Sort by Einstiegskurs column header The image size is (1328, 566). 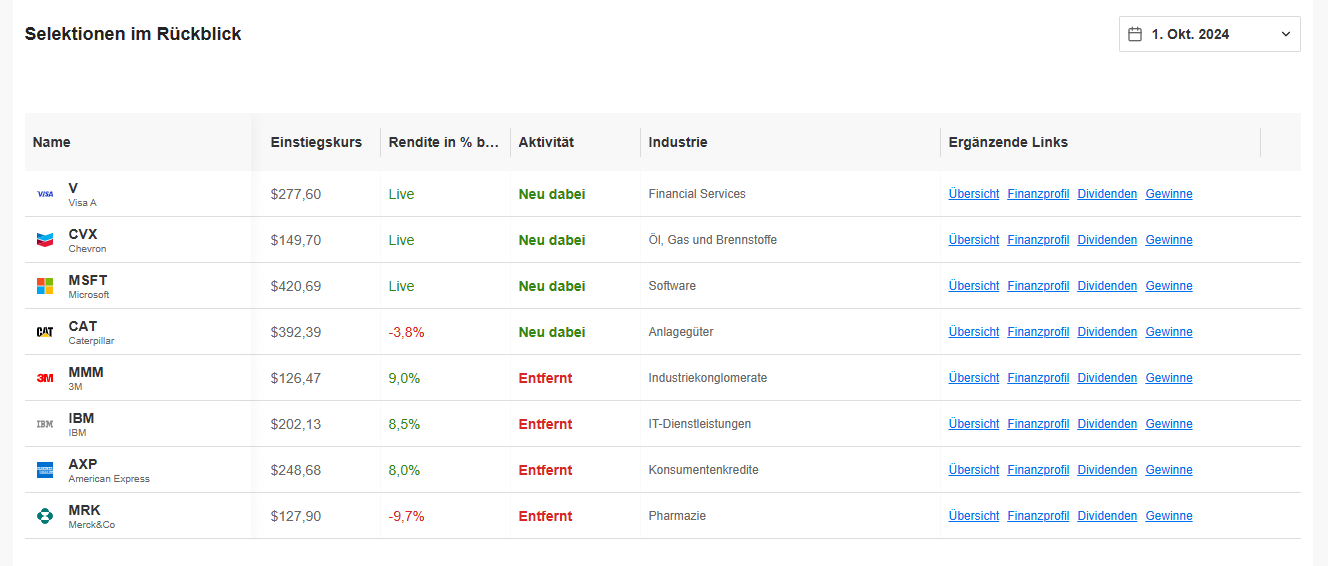pyautogui.click(x=316, y=142)
